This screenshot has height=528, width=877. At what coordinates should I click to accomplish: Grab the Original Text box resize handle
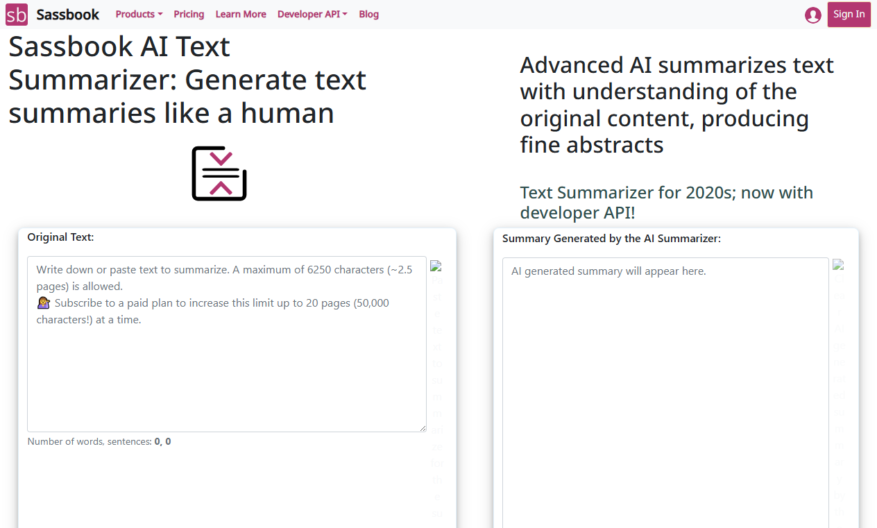[x=422, y=428]
